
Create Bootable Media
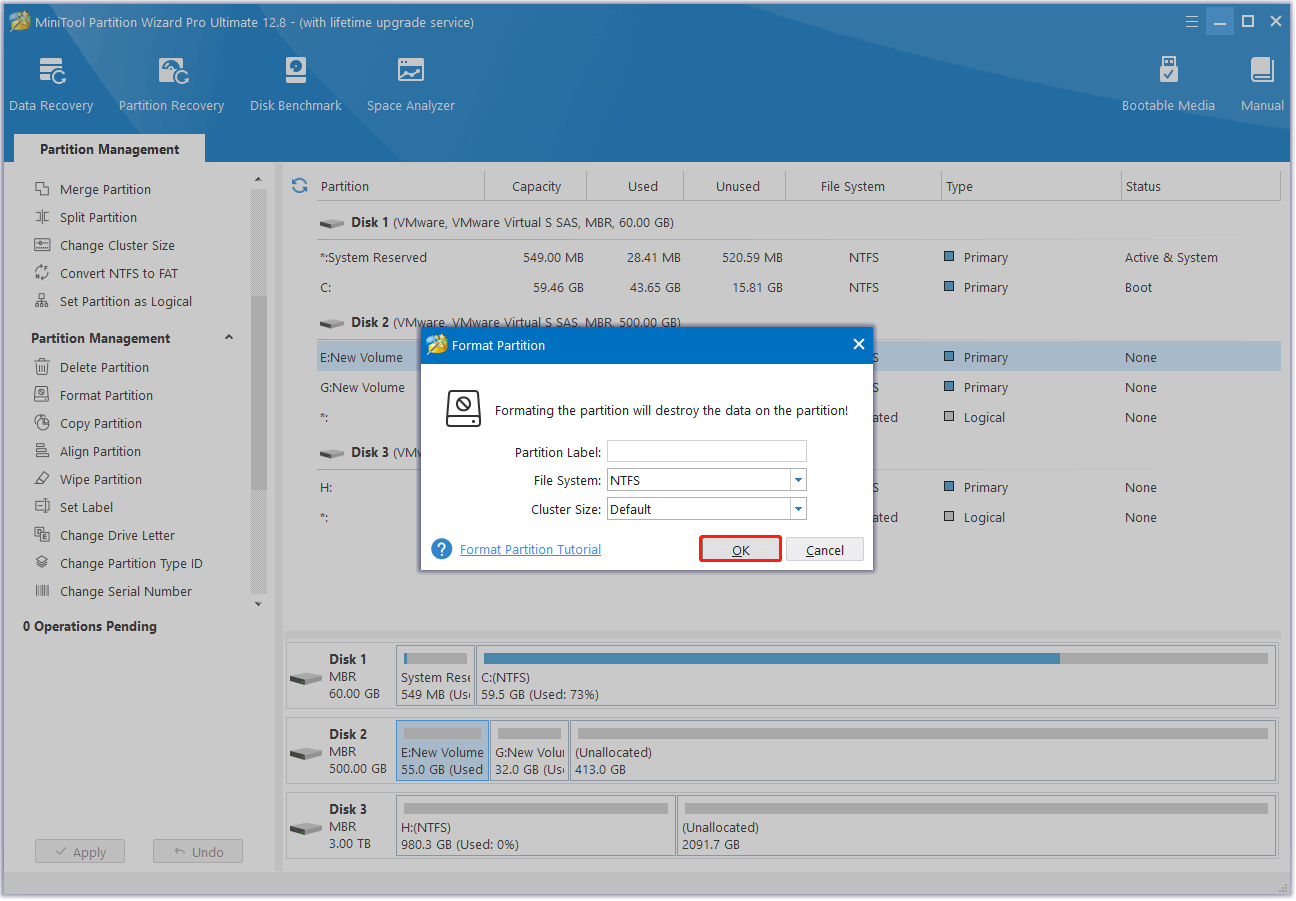point(1168,85)
